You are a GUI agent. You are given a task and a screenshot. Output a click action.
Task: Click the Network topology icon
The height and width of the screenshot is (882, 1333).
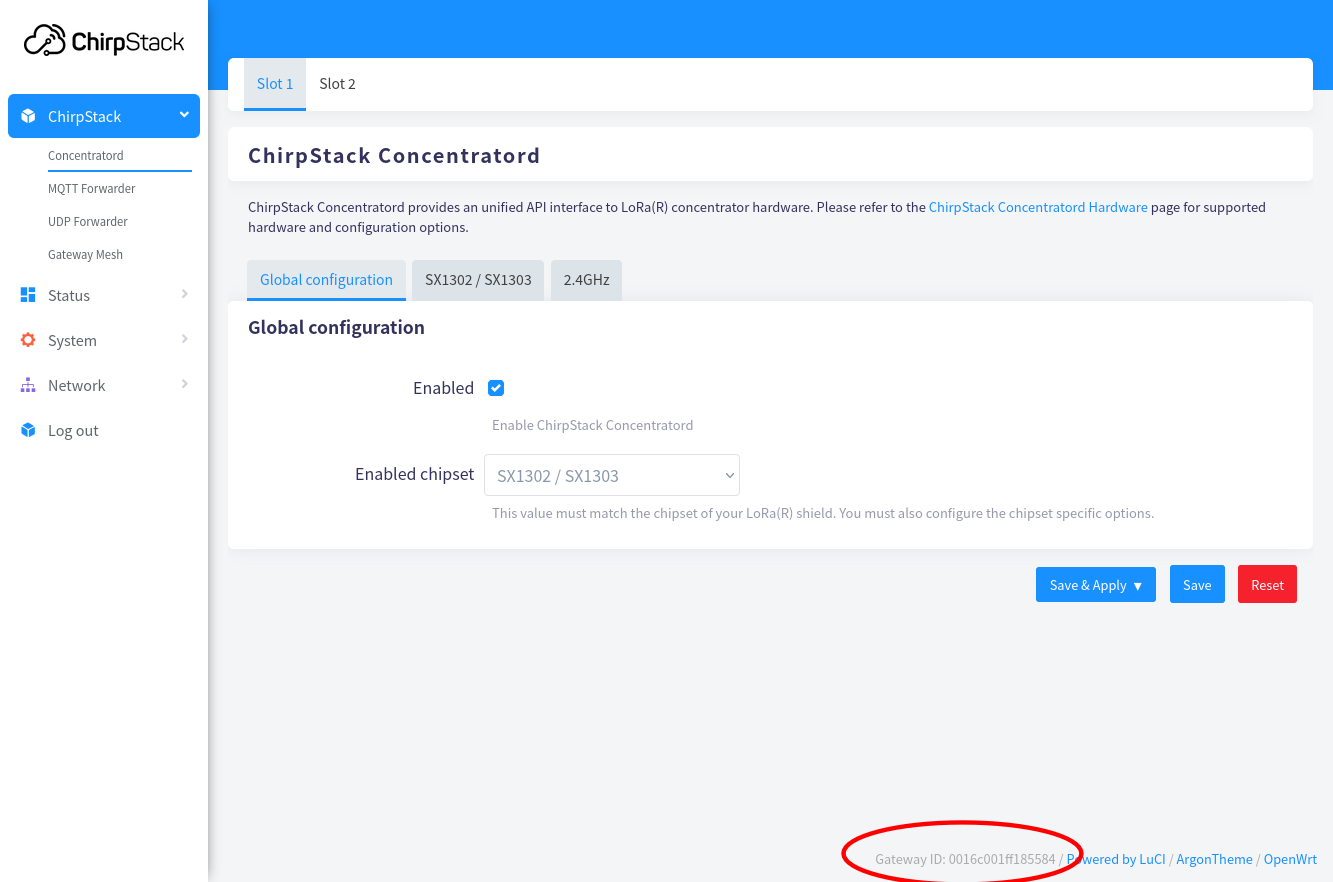coord(28,385)
